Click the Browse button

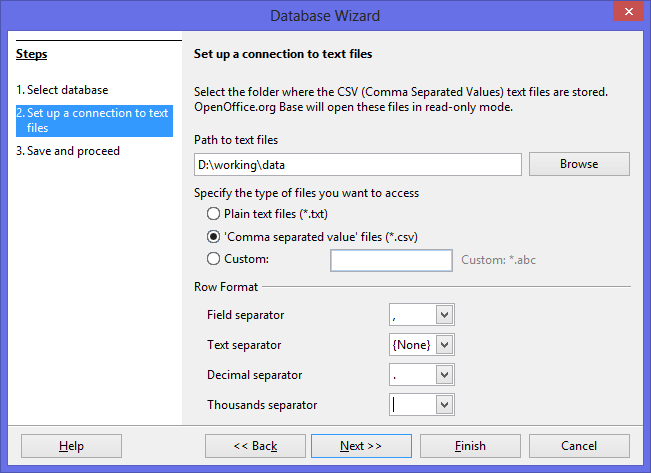click(579, 164)
